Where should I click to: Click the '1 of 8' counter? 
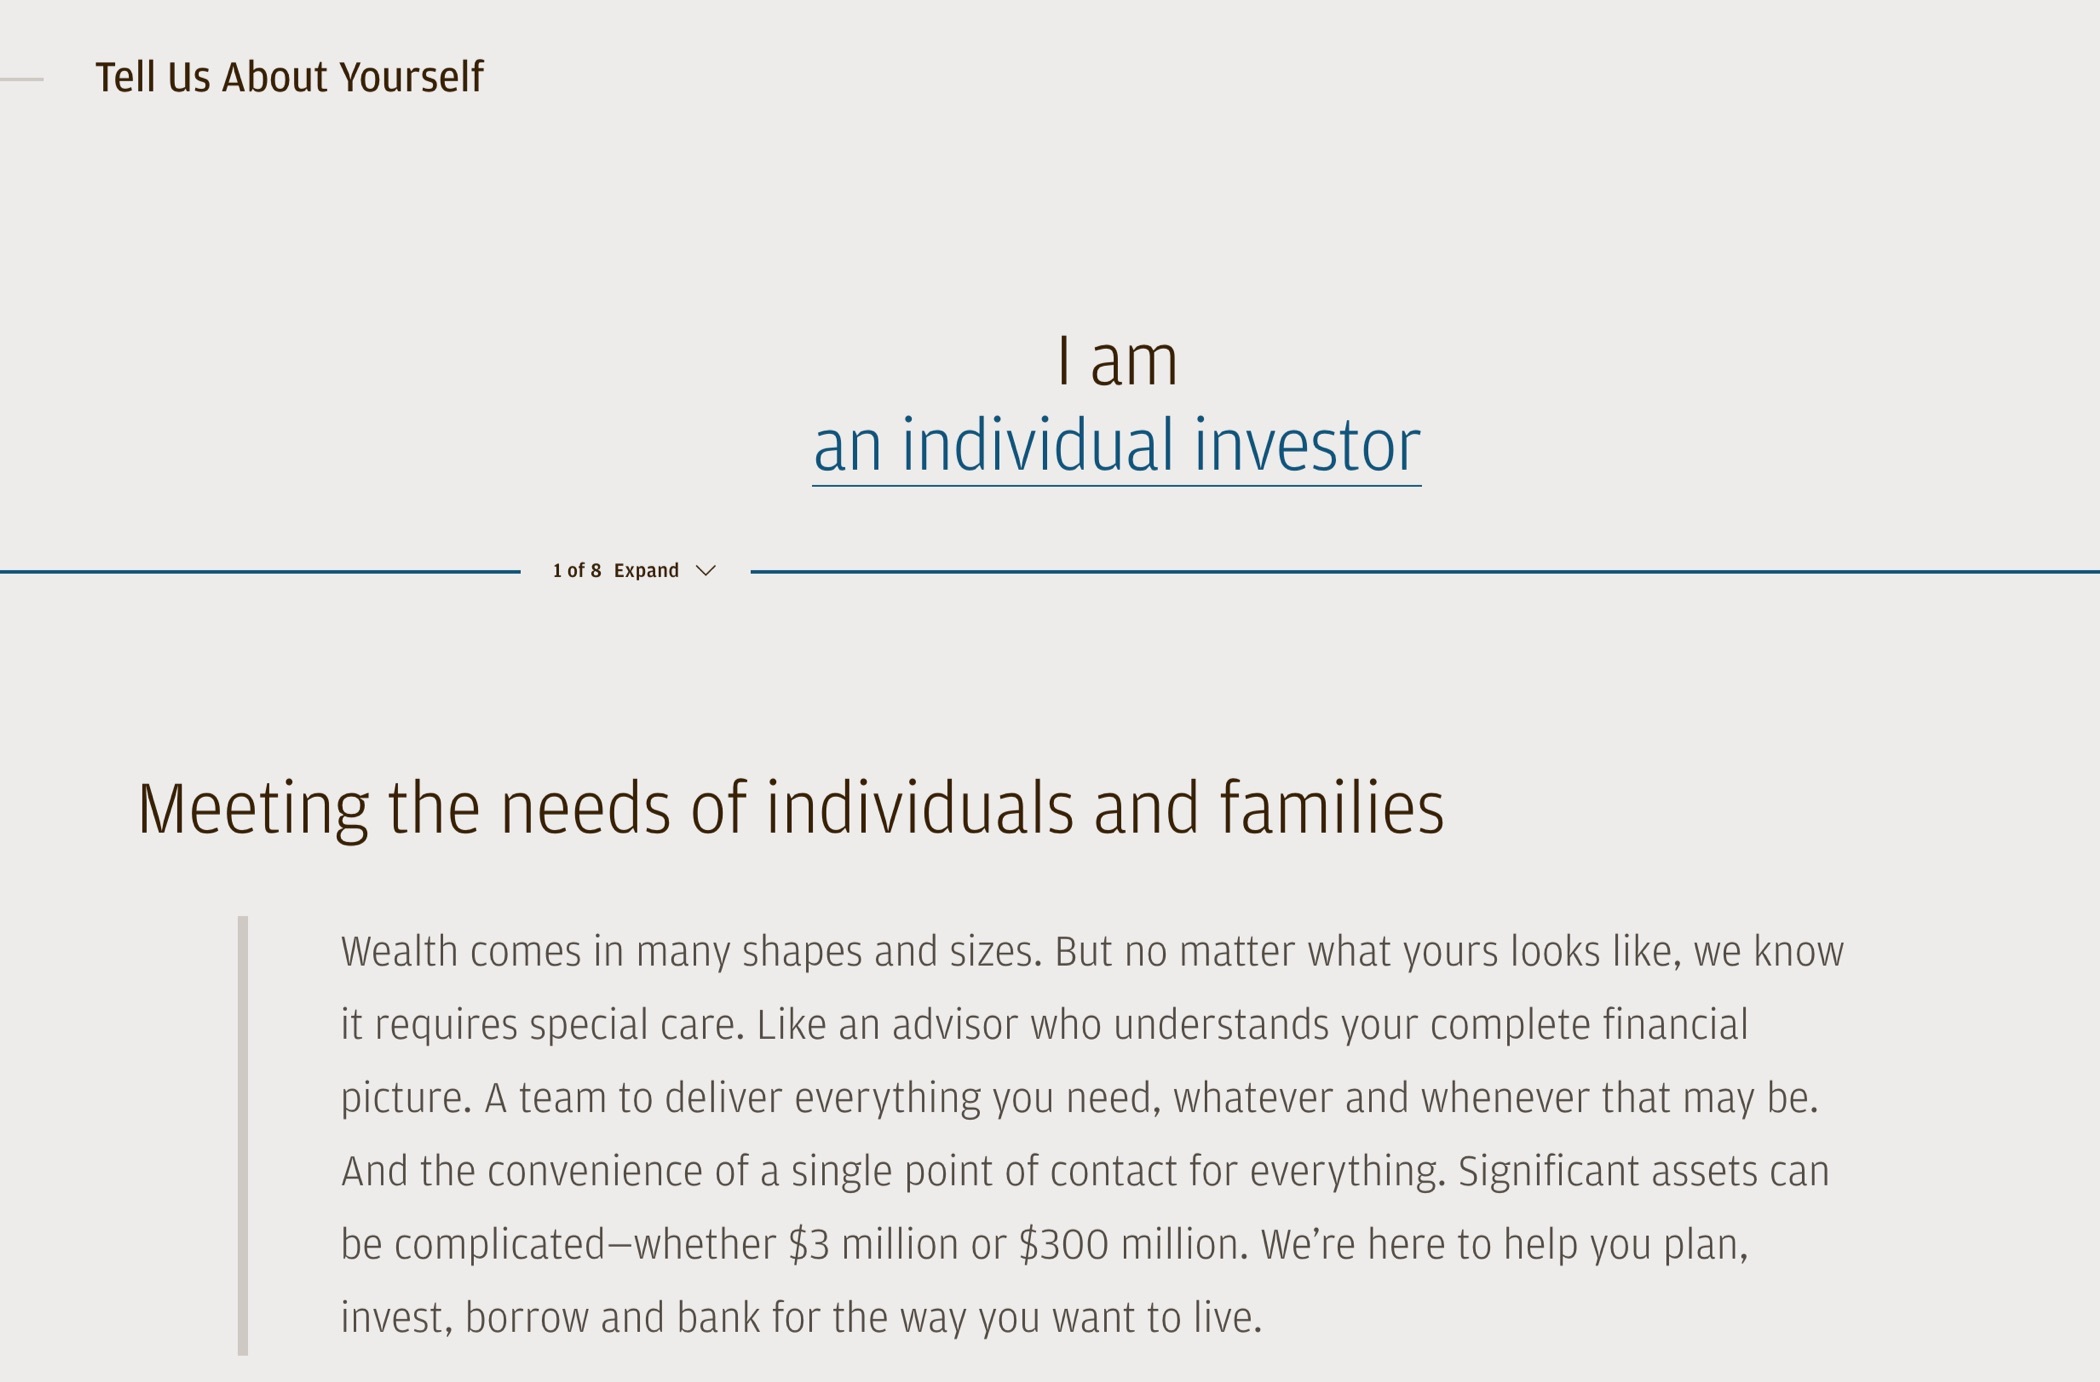(x=577, y=571)
